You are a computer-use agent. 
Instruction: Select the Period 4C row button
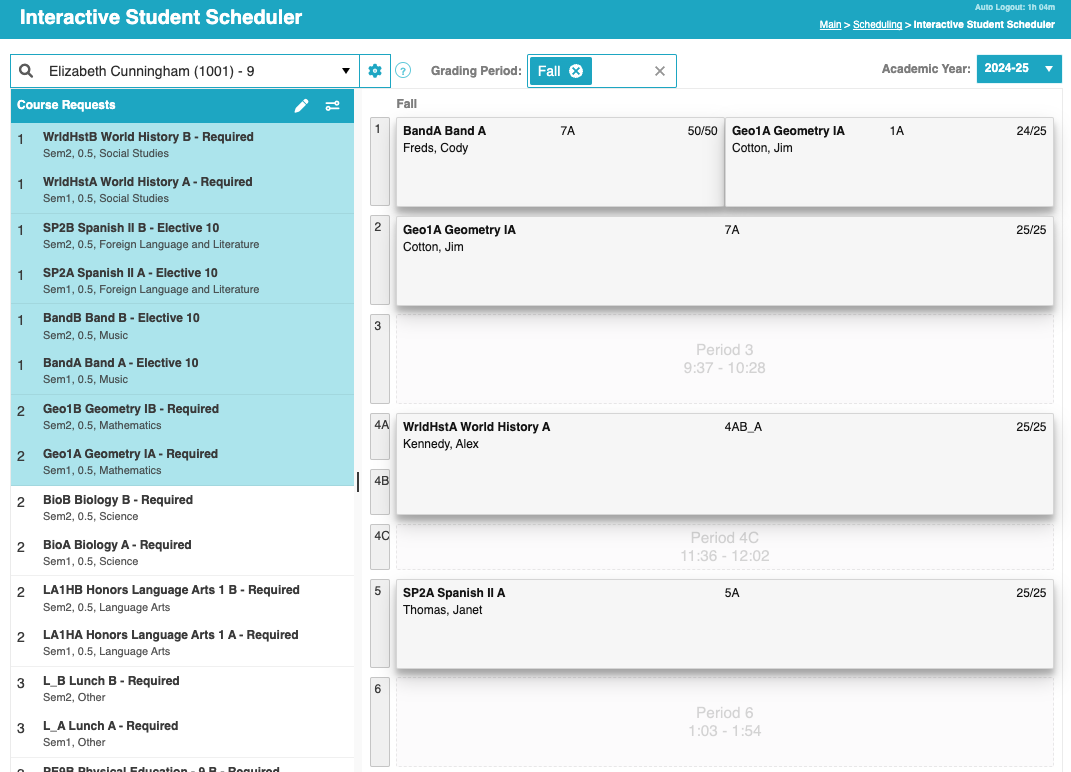point(381,546)
